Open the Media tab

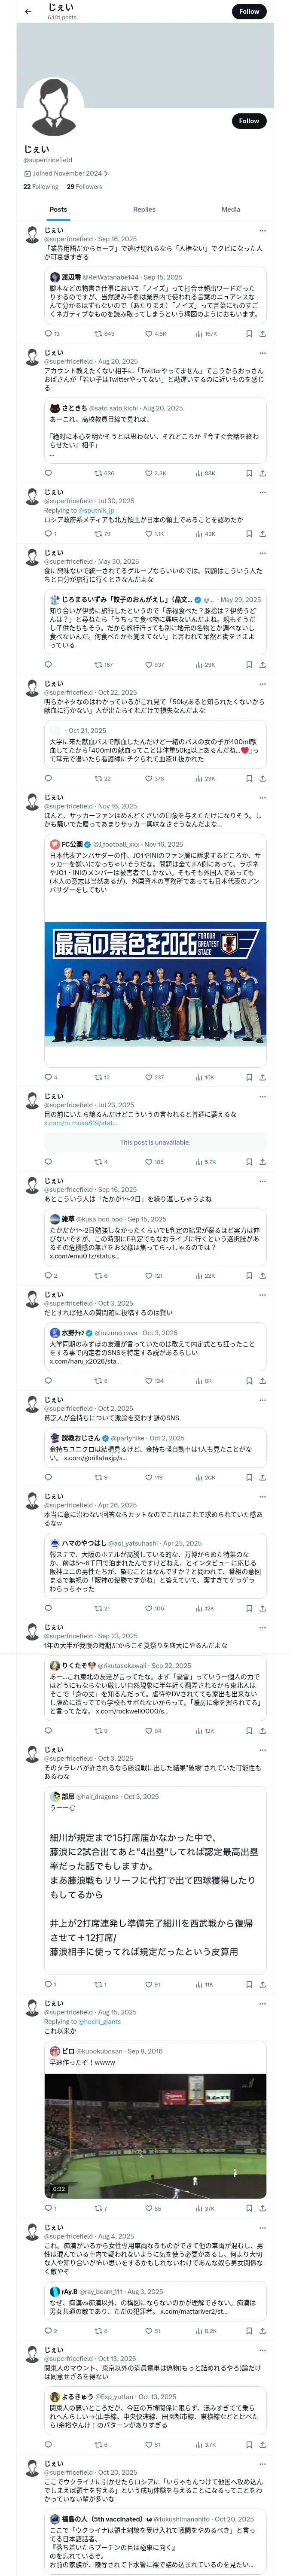point(231,210)
